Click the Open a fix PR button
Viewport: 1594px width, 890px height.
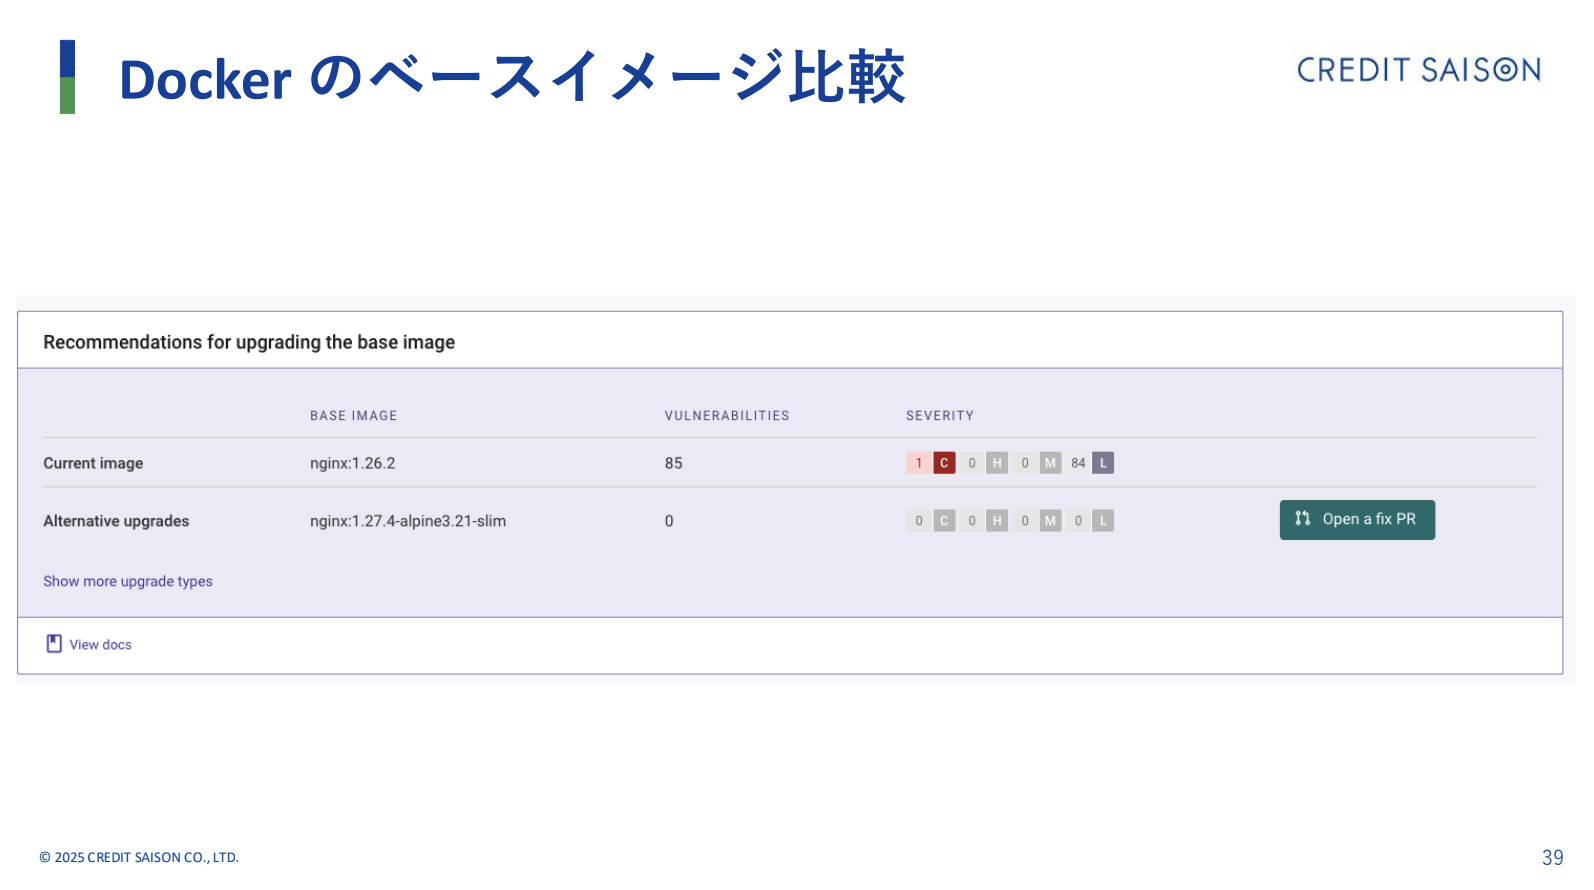pyautogui.click(x=1357, y=520)
